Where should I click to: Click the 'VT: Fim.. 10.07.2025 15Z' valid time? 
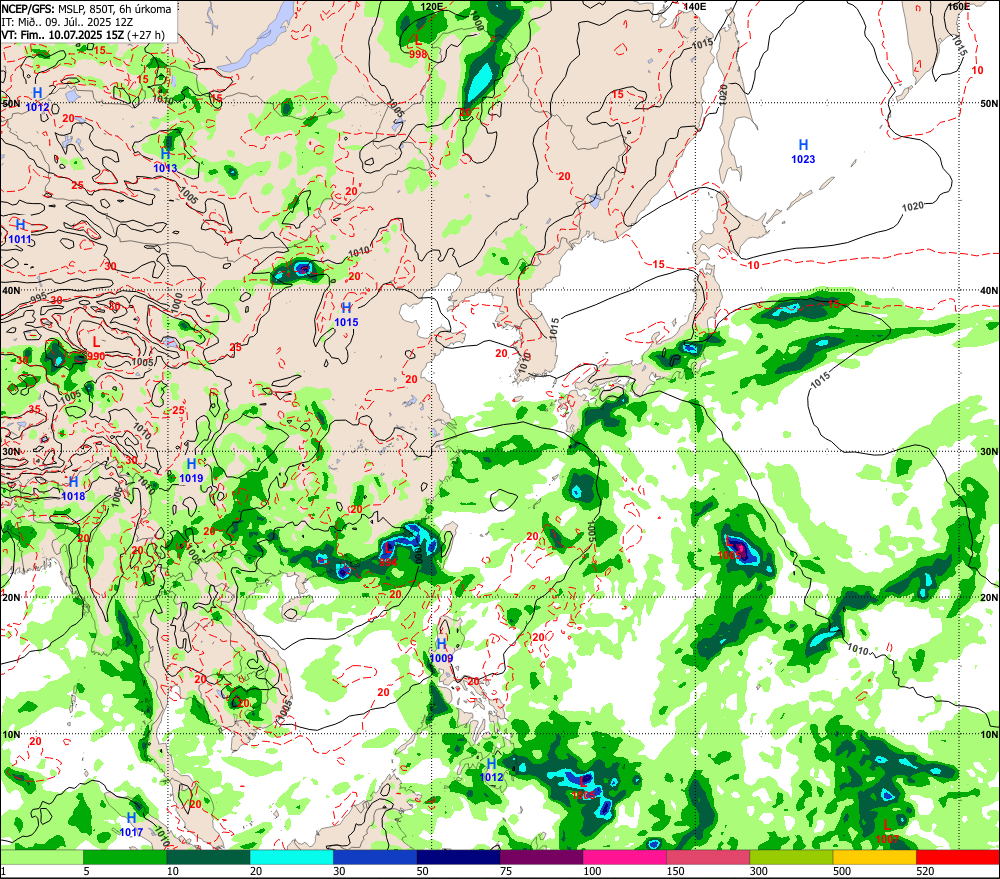click(62, 35)
